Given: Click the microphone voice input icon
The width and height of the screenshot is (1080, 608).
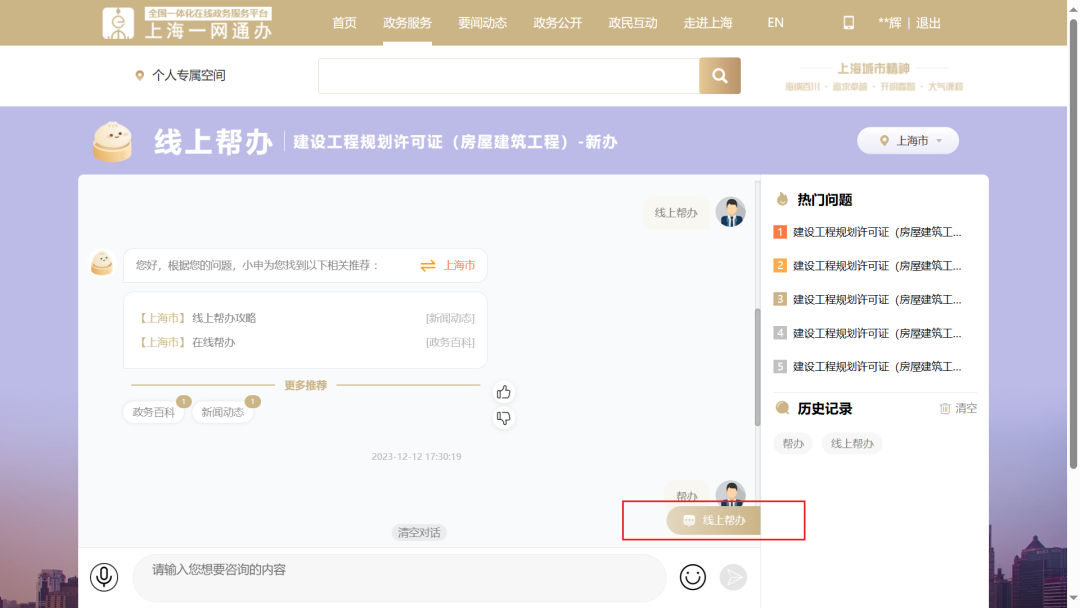Looking at the screenshot, I should (104, 577).
